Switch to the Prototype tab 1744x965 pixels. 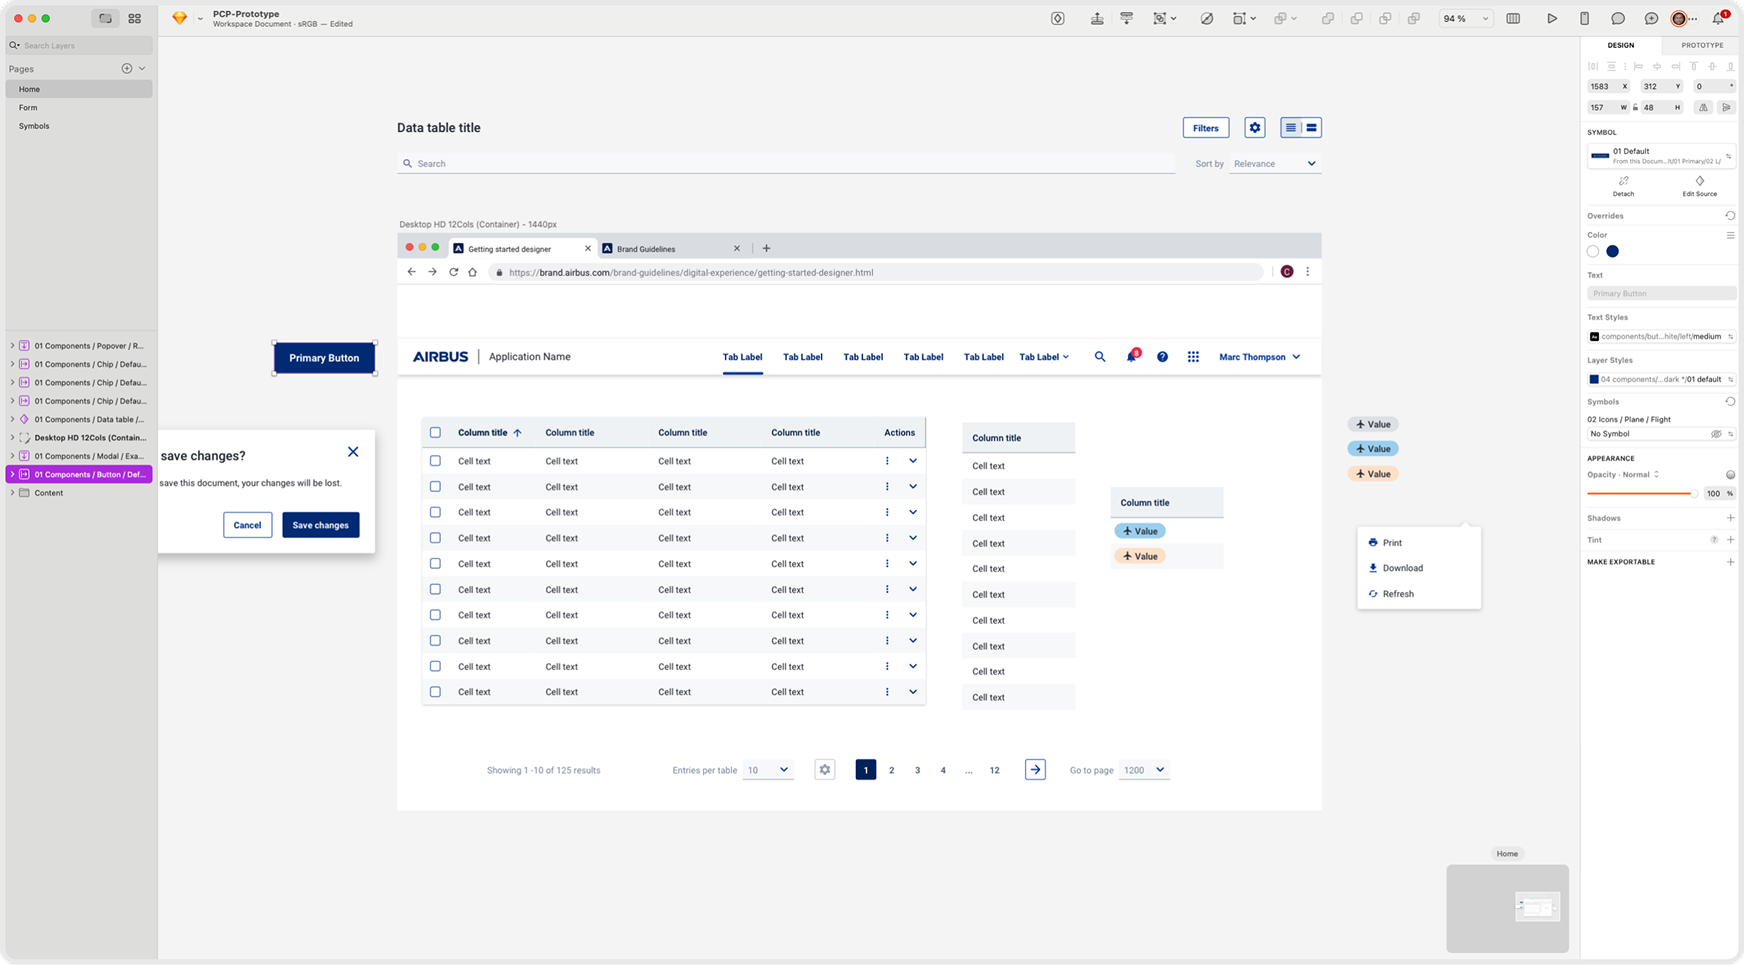pos(1701,45)
